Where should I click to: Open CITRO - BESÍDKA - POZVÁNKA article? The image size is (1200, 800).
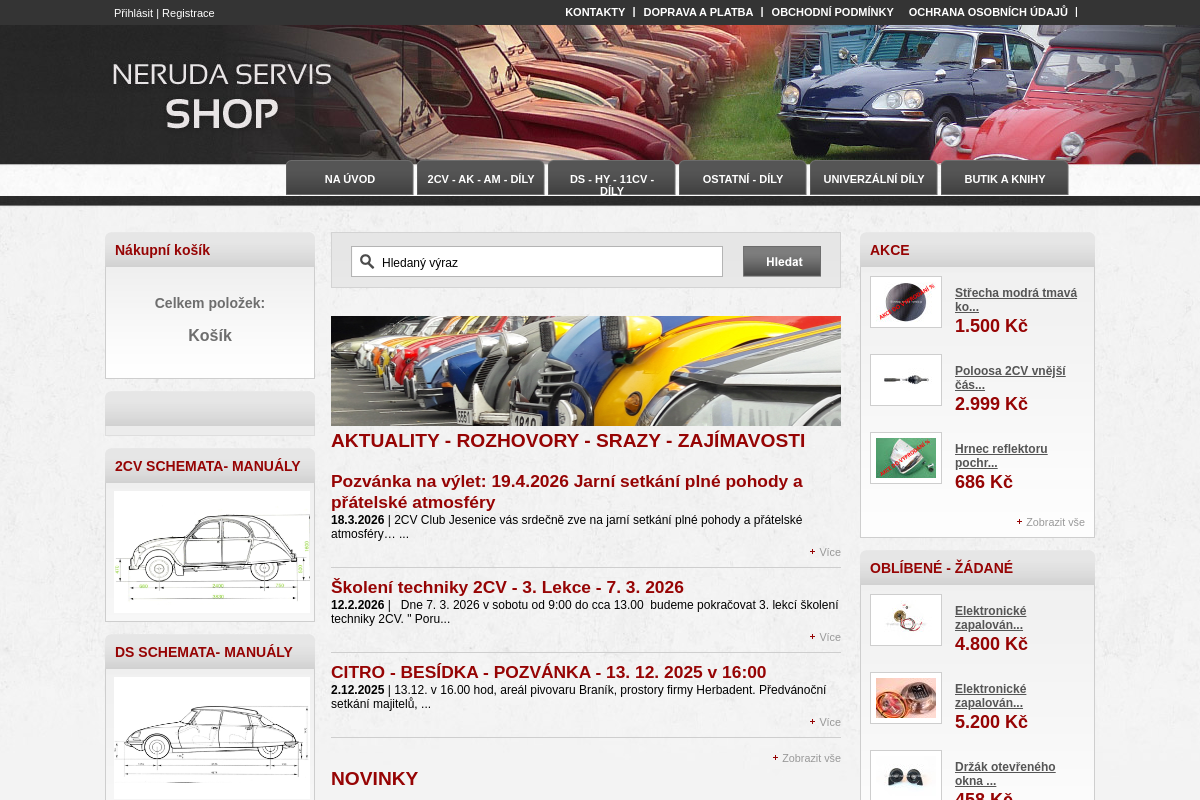[x=548, y=672]
